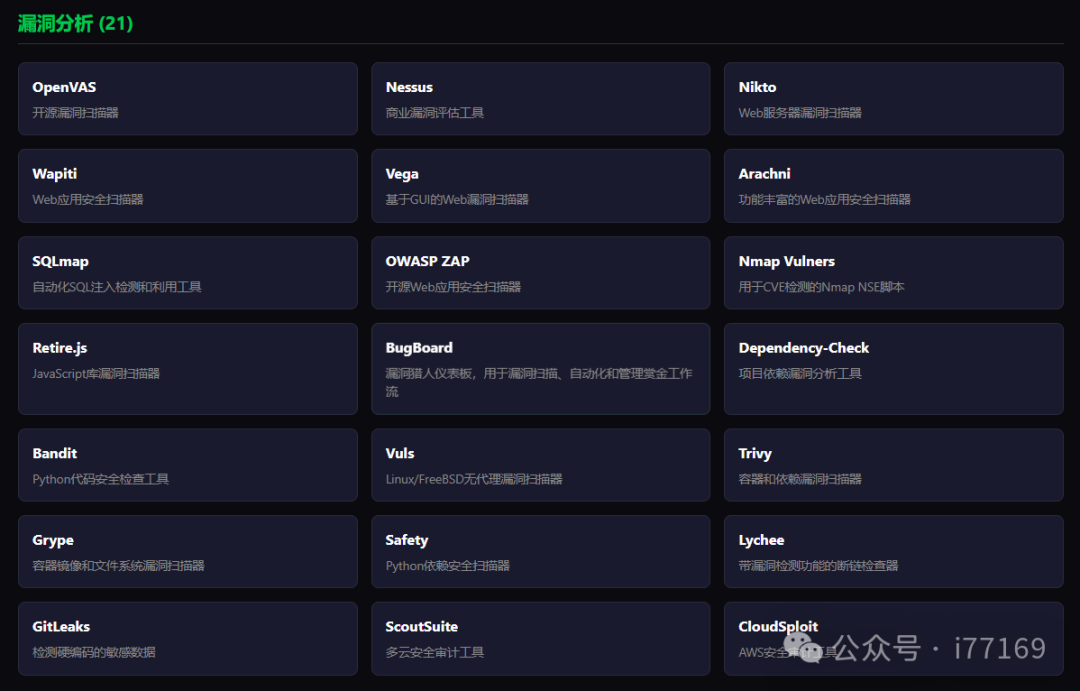
Task: Select the Vega GUI scanner card
Action: click(x=541, y=185)
